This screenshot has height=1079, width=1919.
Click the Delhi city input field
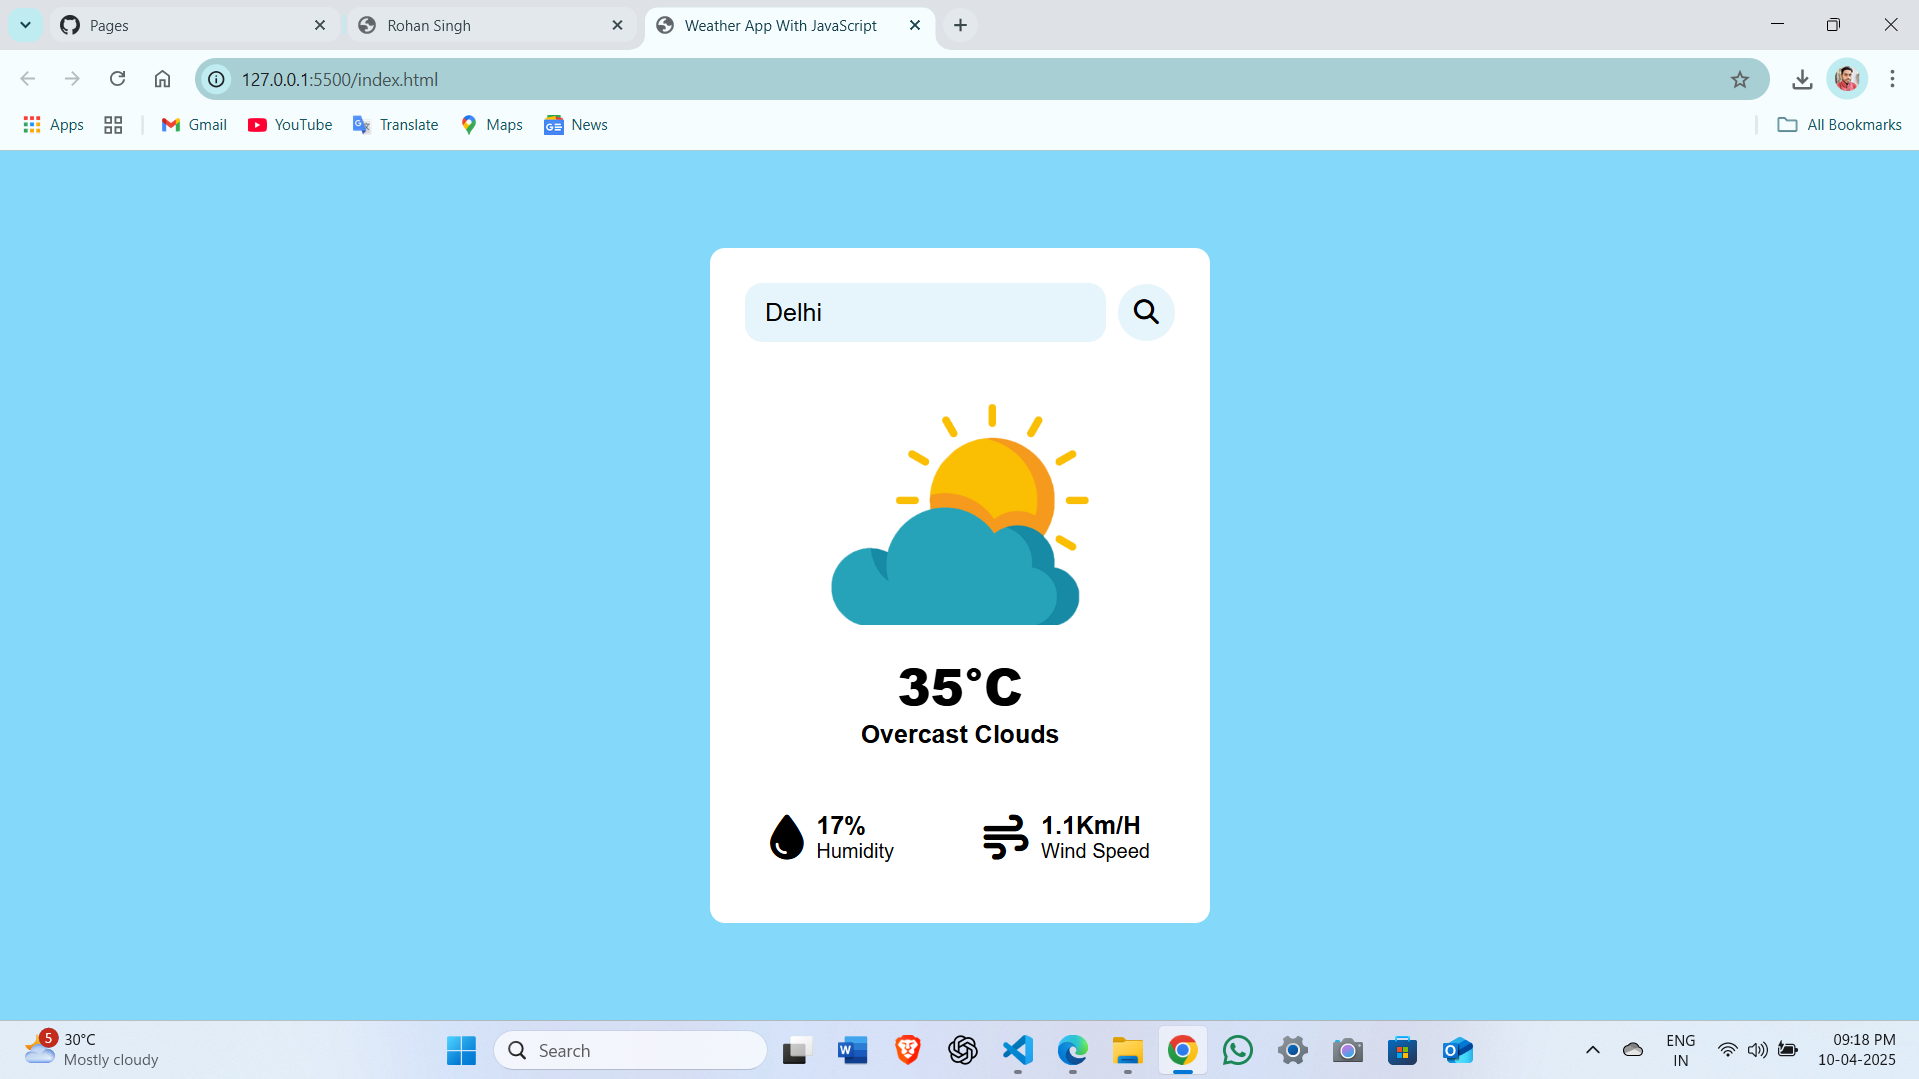pyautogui.click(x=925, y=312)
